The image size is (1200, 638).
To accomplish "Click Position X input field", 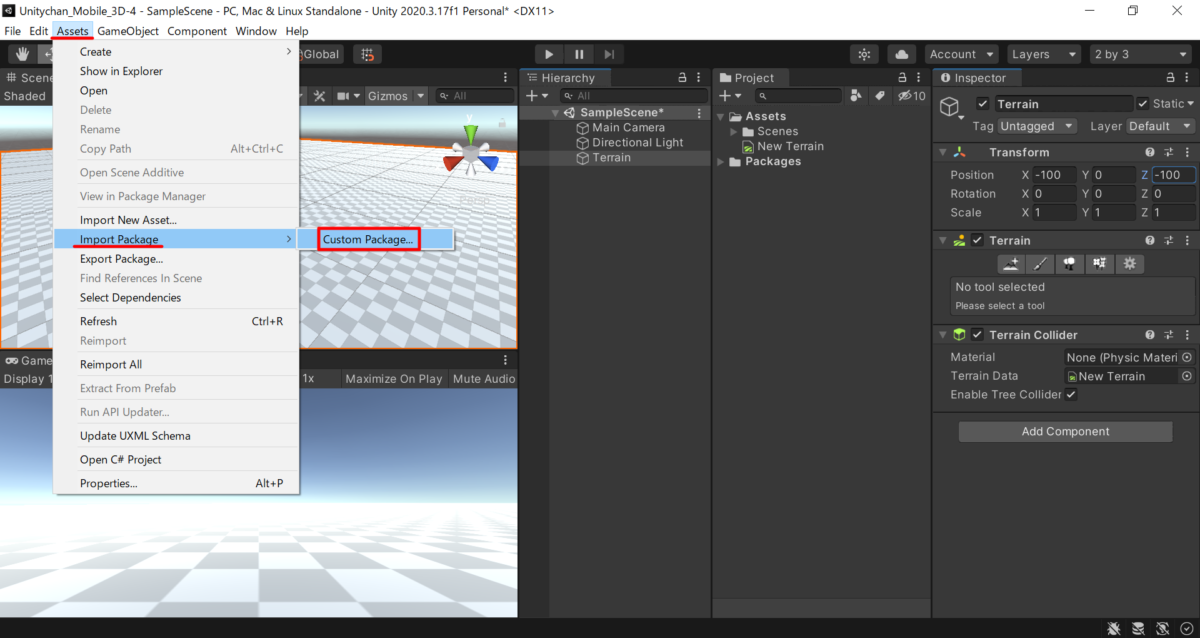I will pos(1054,175).
